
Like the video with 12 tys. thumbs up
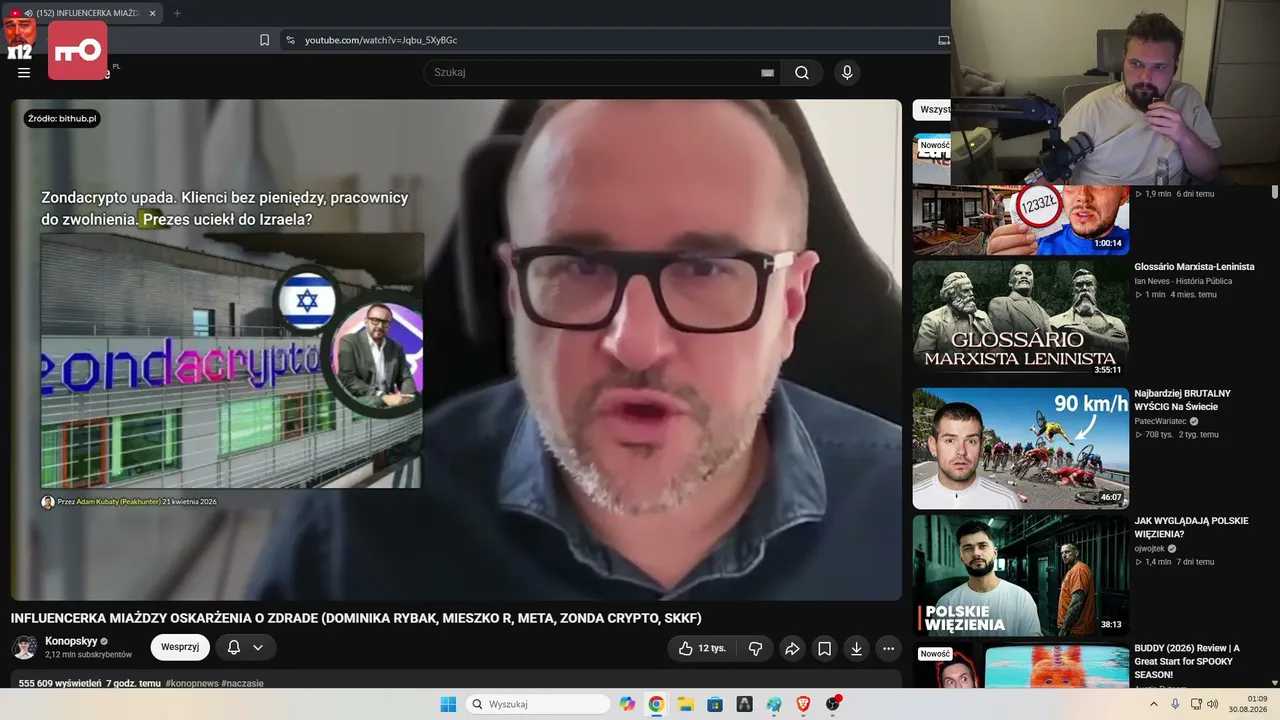click(x=702, y=648)
